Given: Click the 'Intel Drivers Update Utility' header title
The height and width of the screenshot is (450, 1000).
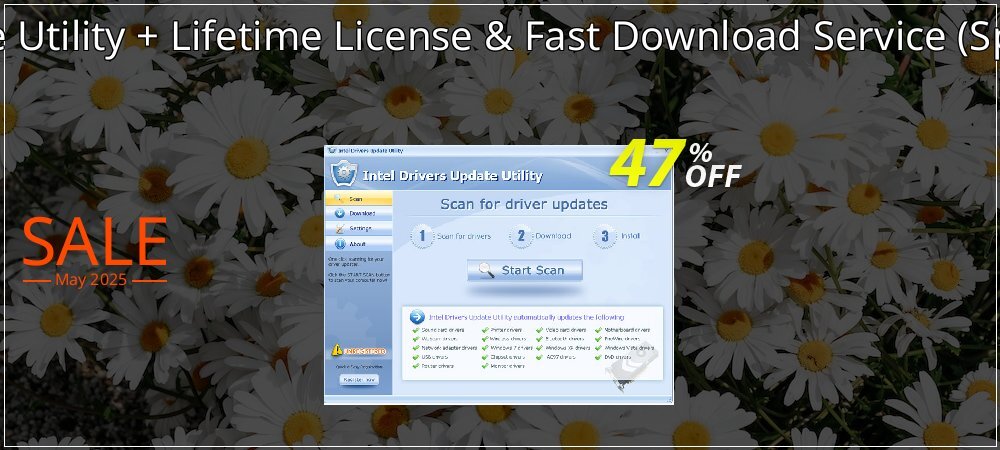Looking at the screenshot, I should [x=452, y=176].
